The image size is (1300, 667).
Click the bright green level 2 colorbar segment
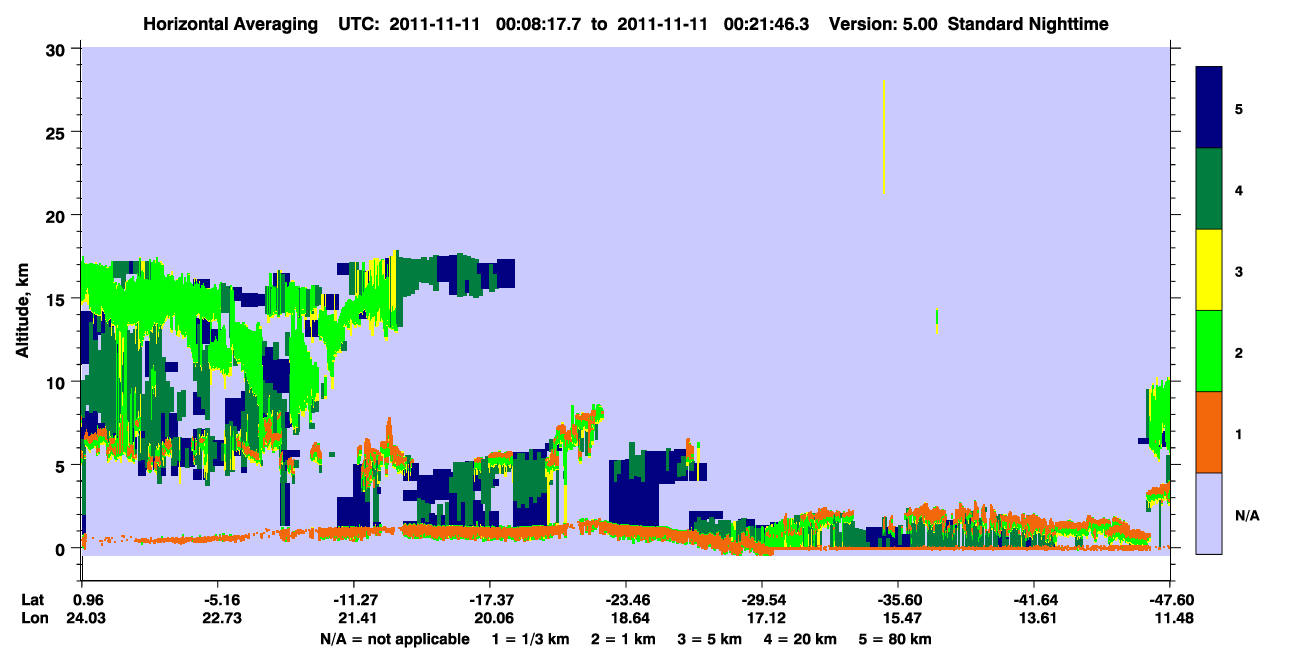pyautogui.click(x=1209, y=351)
